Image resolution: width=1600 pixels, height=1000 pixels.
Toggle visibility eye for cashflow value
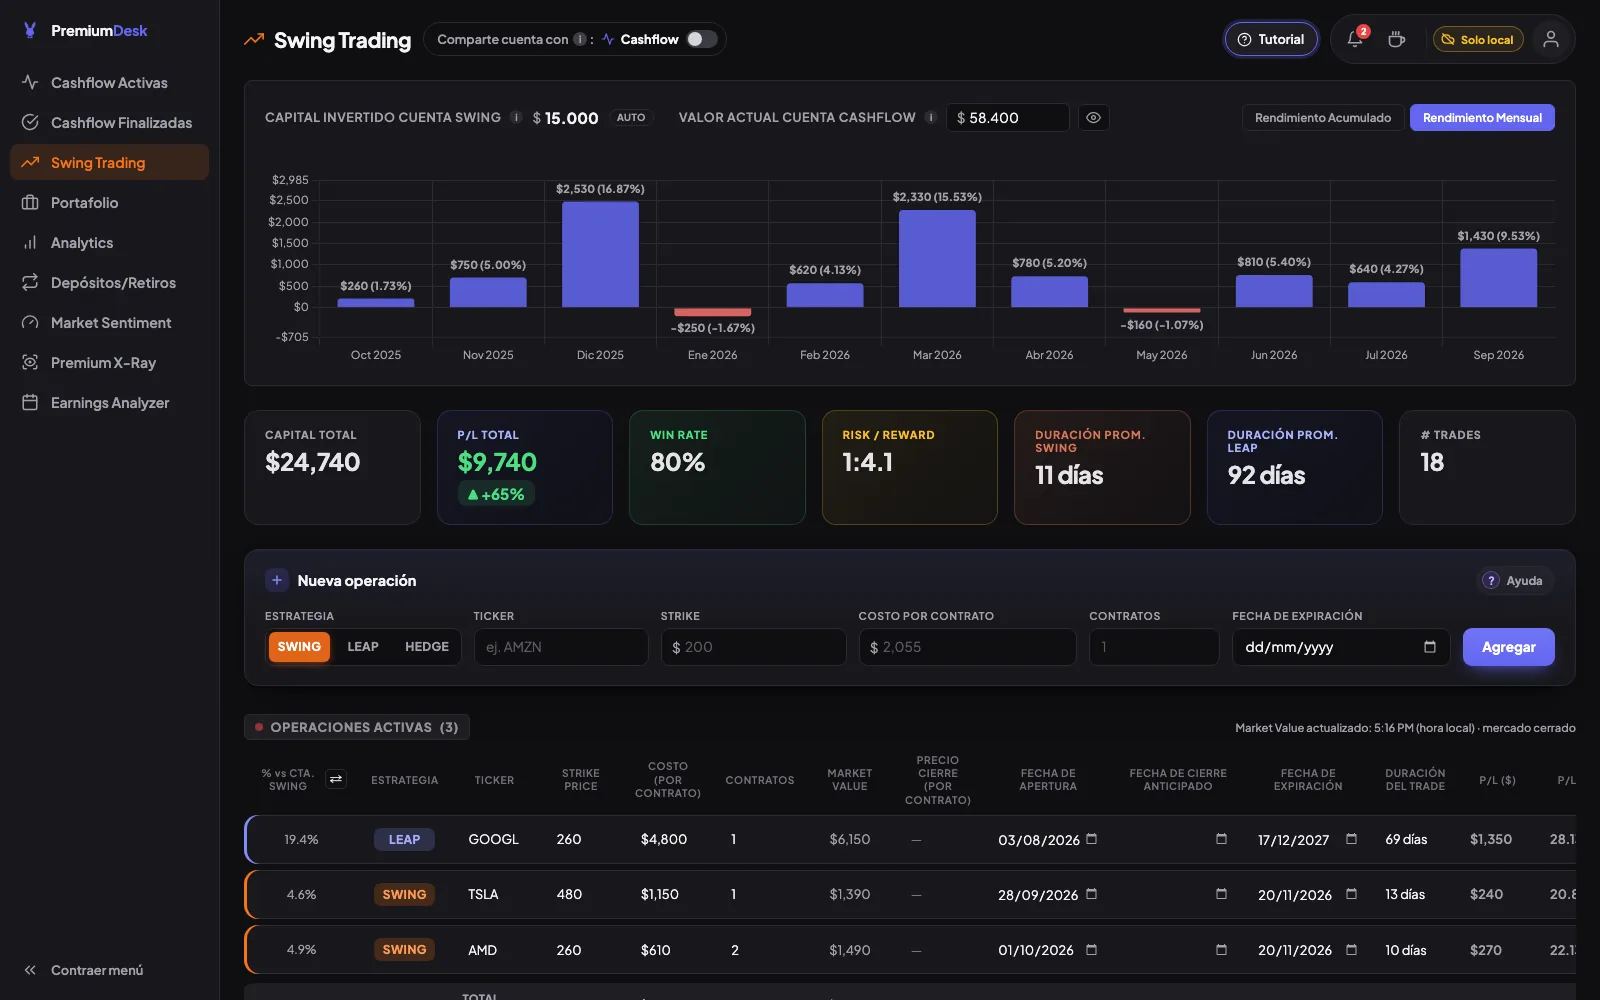tap(1094, 117)
